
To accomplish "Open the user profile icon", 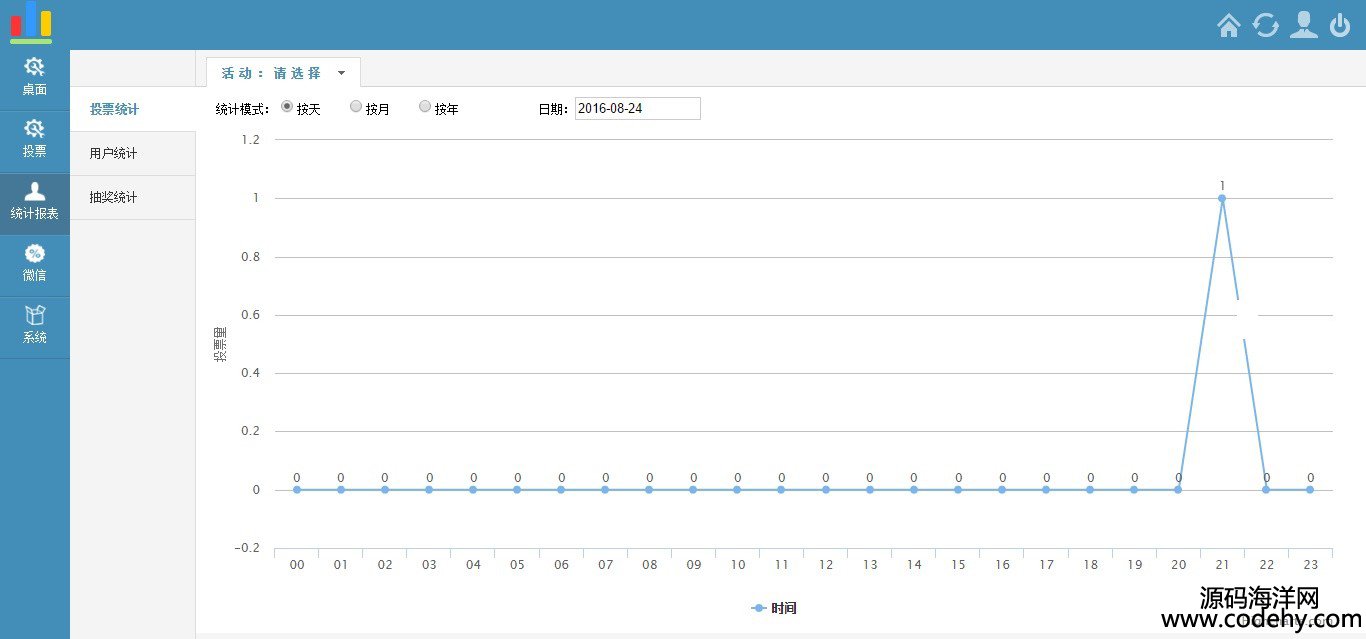I will click(x=1303, y=25).
